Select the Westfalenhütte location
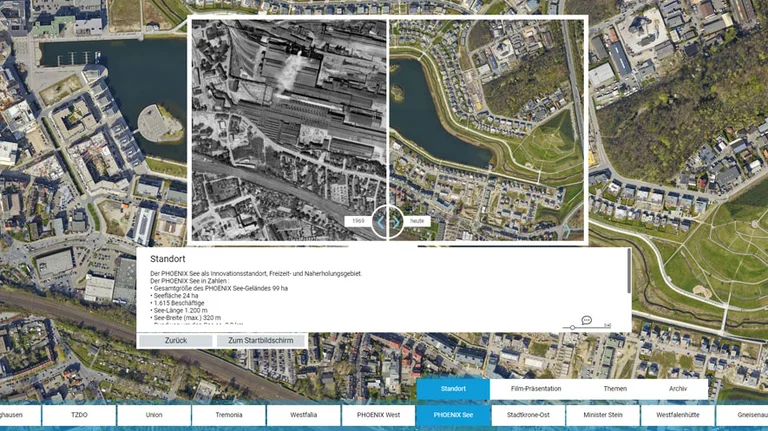The image size is (768, 431). click(677, 415)
